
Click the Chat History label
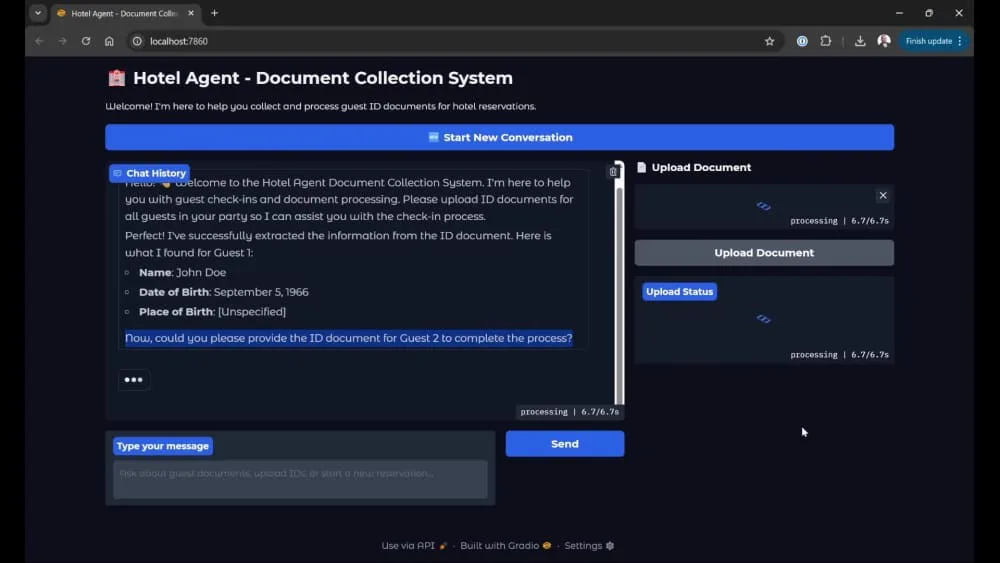[x=150, y=173]
